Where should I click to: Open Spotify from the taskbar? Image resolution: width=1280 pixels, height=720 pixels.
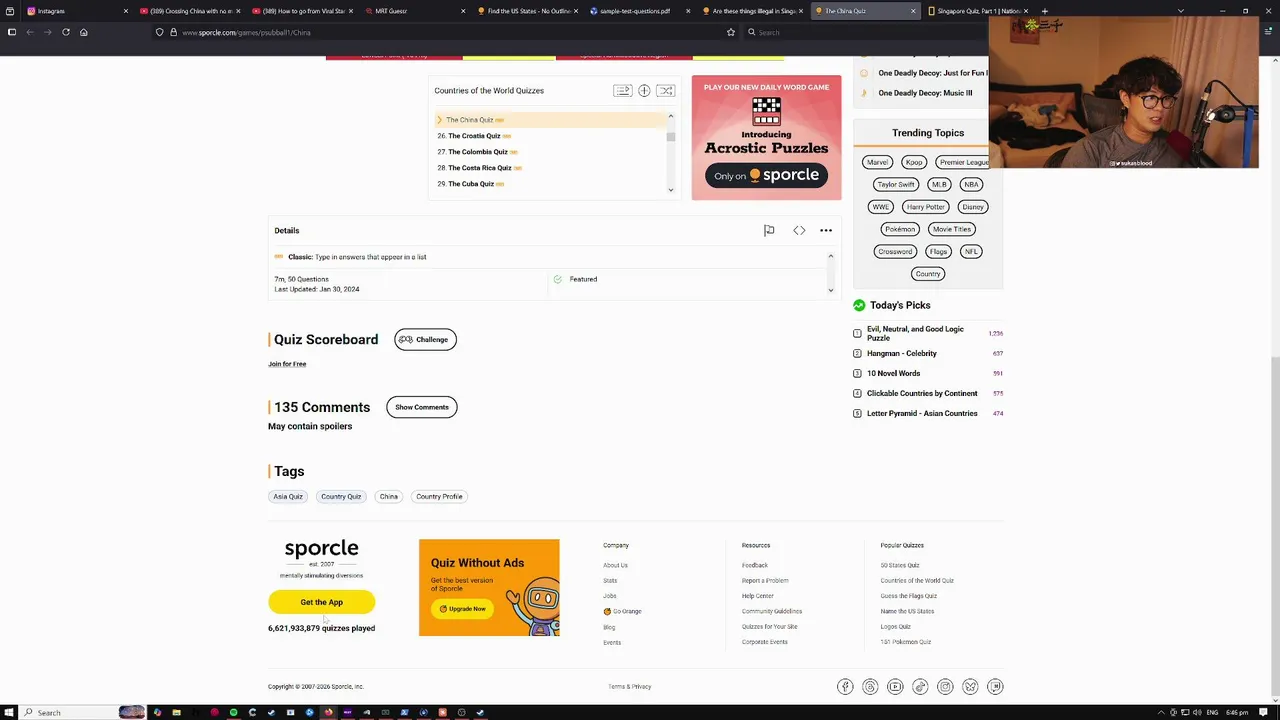click(x=233, y=713)
